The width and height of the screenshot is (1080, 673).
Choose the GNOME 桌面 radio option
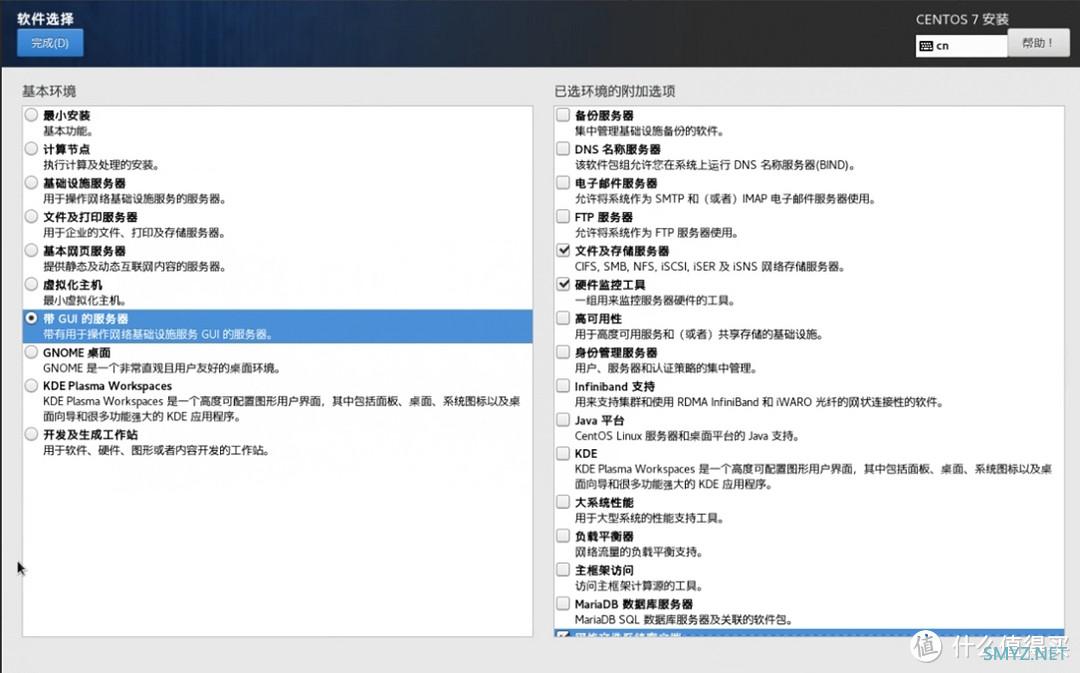coord(31,352)
